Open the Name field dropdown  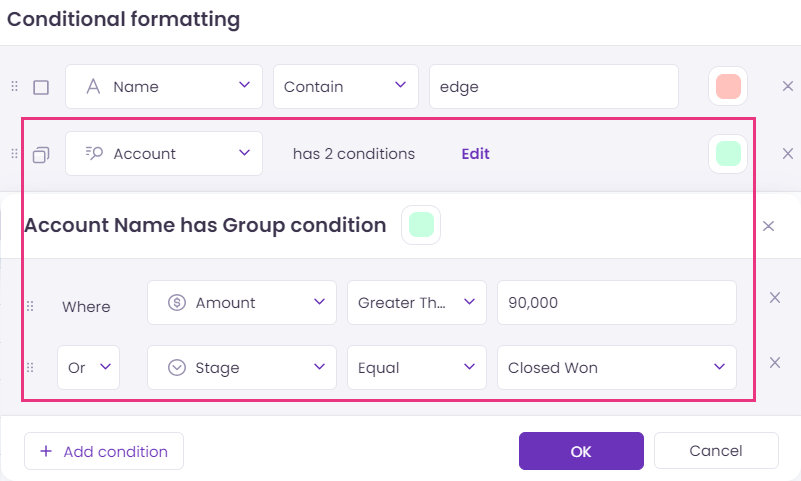[164, 86]
